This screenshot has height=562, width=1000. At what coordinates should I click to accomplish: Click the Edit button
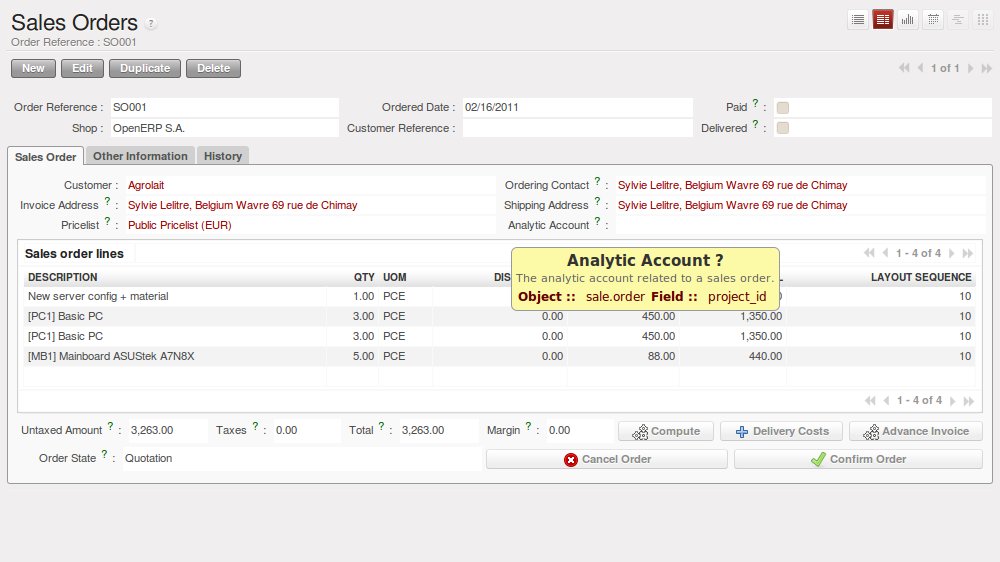coord(82,68)
